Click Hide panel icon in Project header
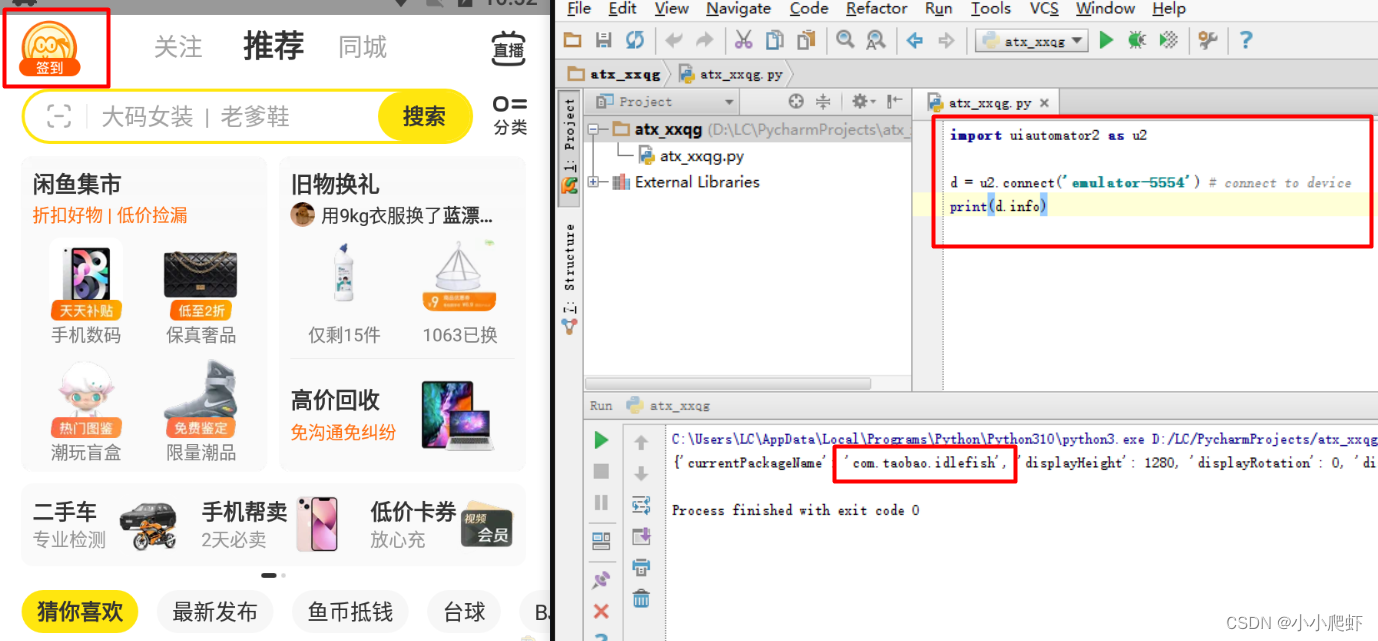This screenshot has width=1378, height=641. coord(895,101)
